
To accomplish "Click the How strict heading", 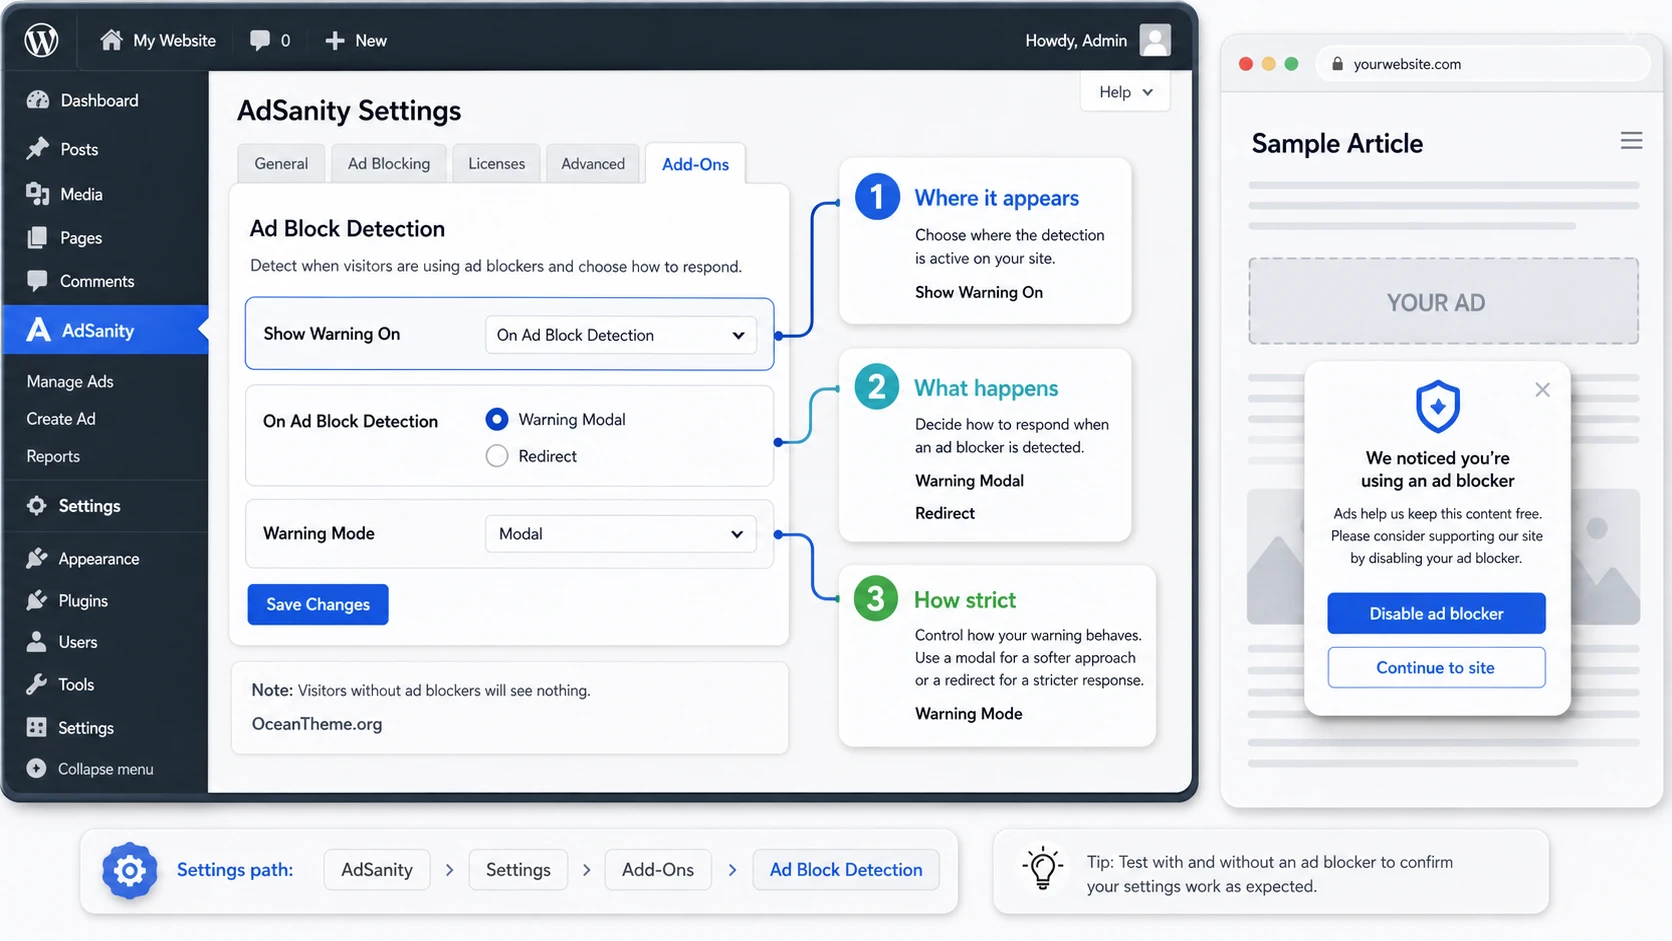I will (x=965, y=600).
